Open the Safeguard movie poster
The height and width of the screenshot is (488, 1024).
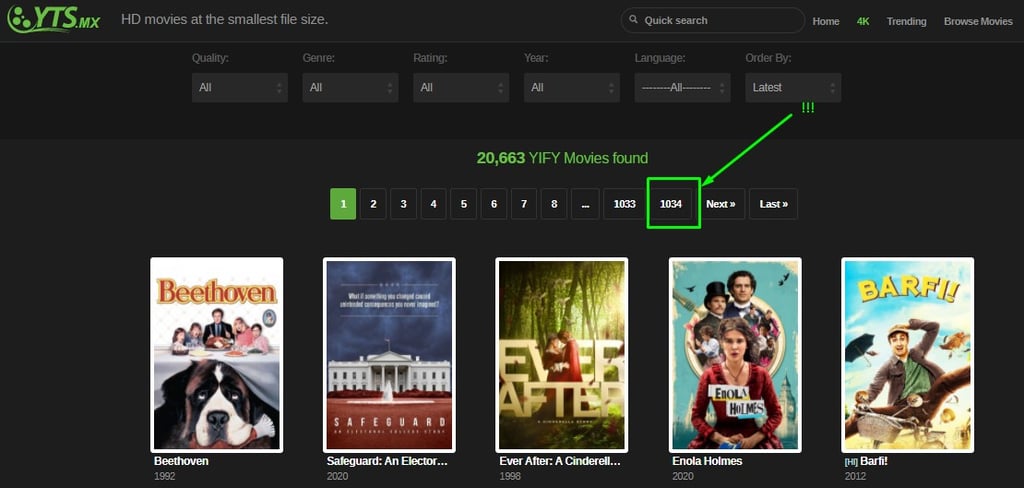click(x=389, y=355)
